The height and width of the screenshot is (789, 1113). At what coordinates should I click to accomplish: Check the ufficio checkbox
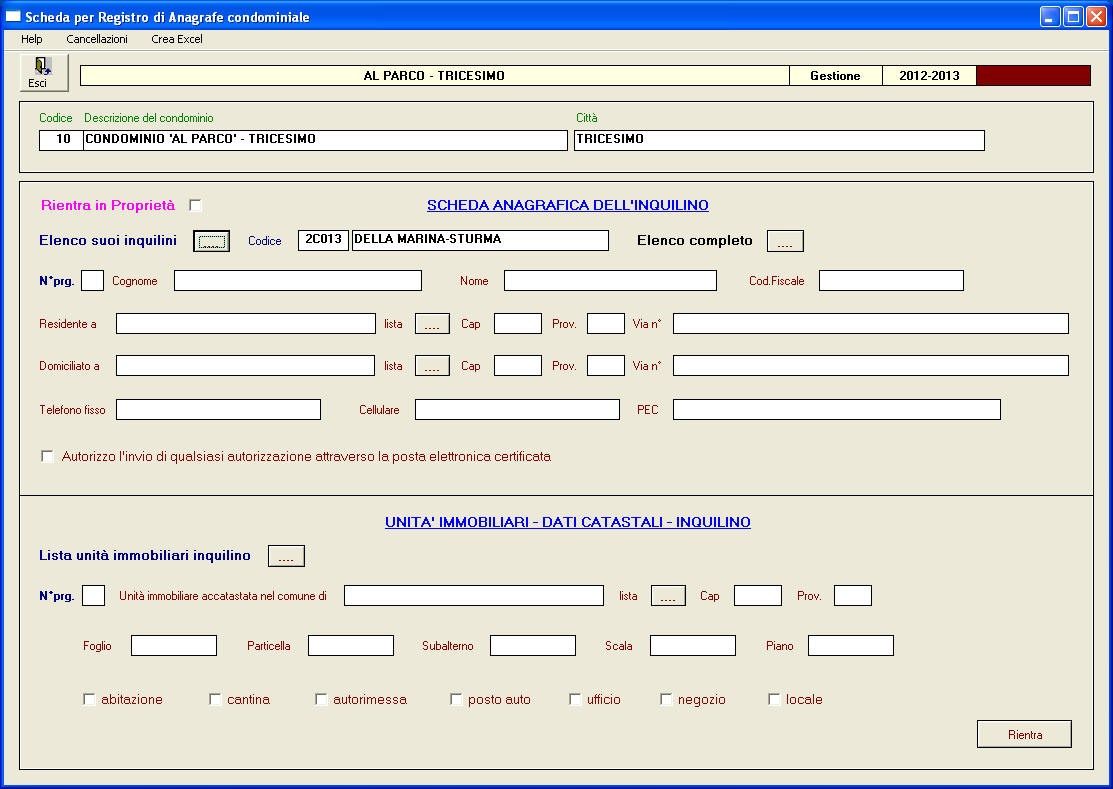(x=575, y=700)
